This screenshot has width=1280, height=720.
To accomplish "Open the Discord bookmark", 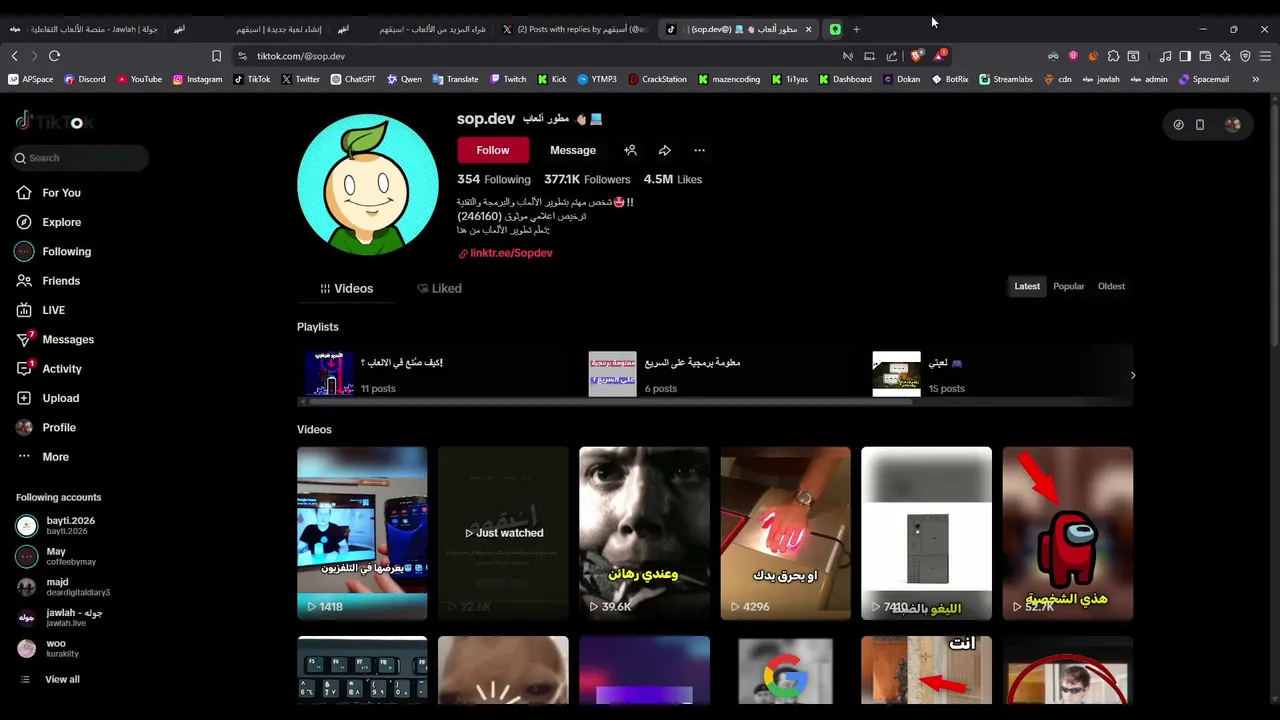I will pyautogui.click(x=85, y=79).
